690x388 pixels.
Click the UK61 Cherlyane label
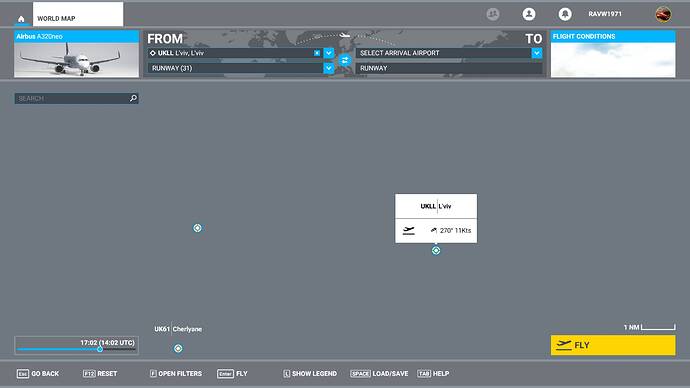point(178,329)
